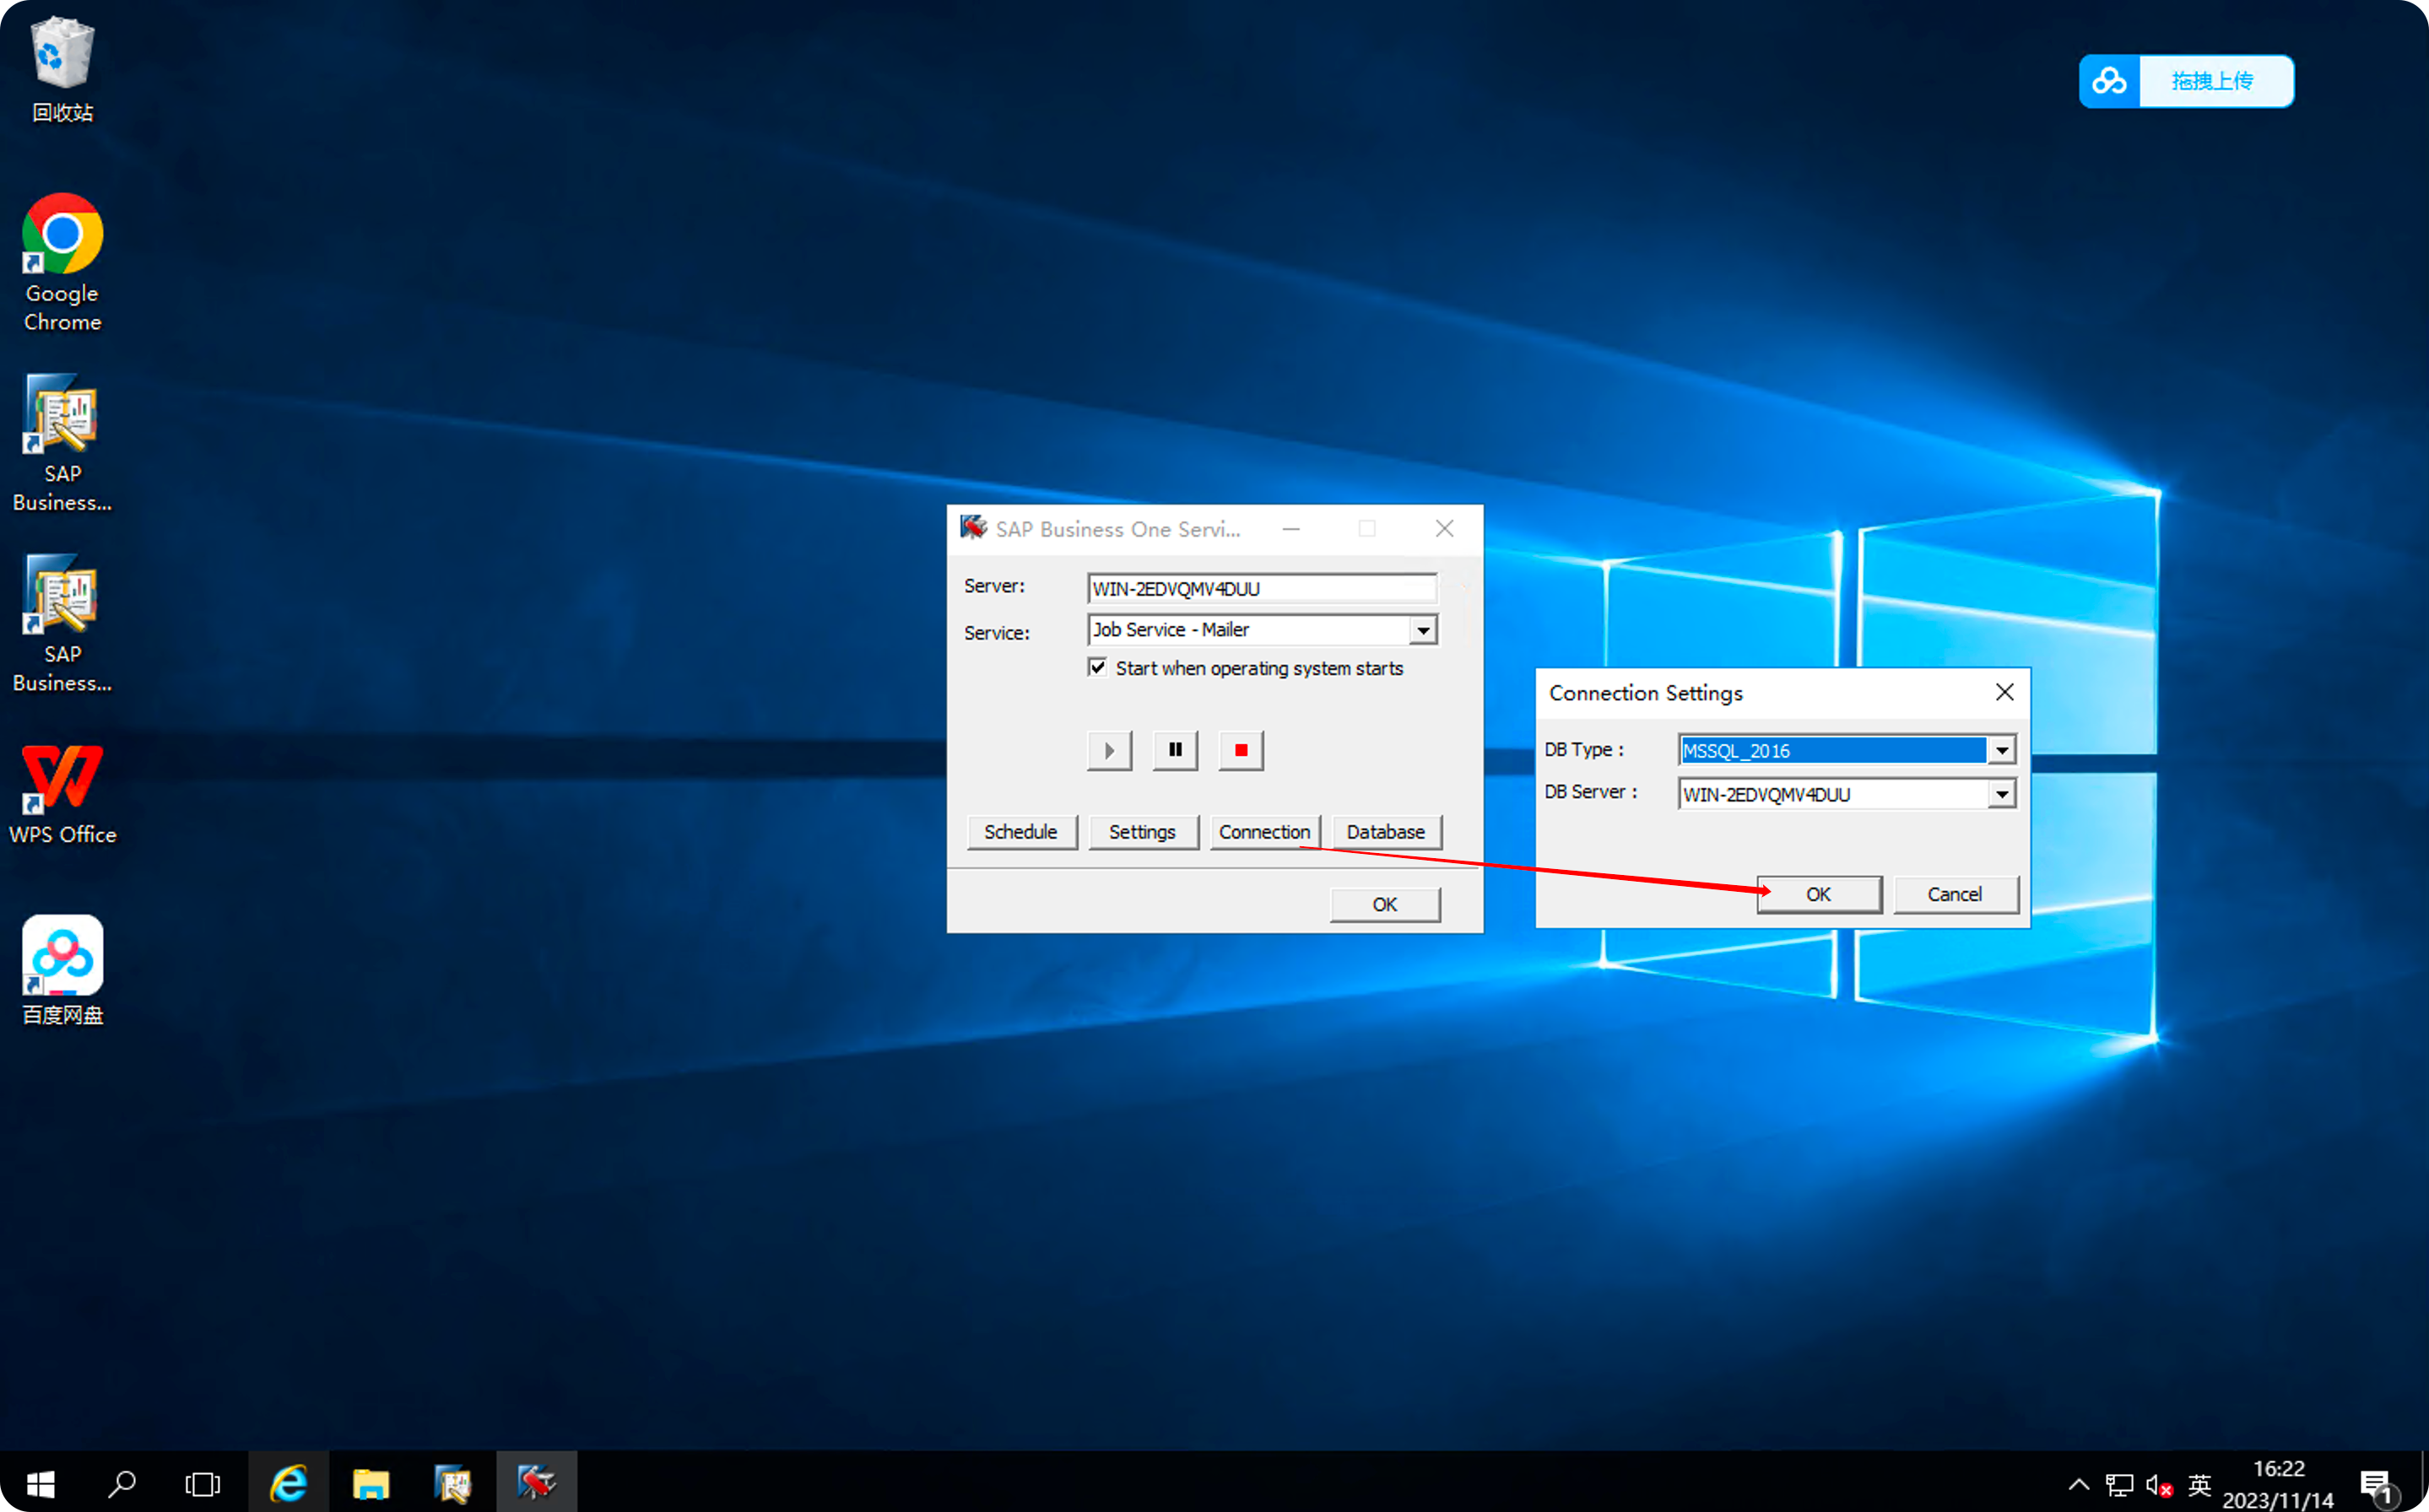The image size is (2429, 1512).
Task: Open WPS Office desktop shortcut
Action: 62,793
